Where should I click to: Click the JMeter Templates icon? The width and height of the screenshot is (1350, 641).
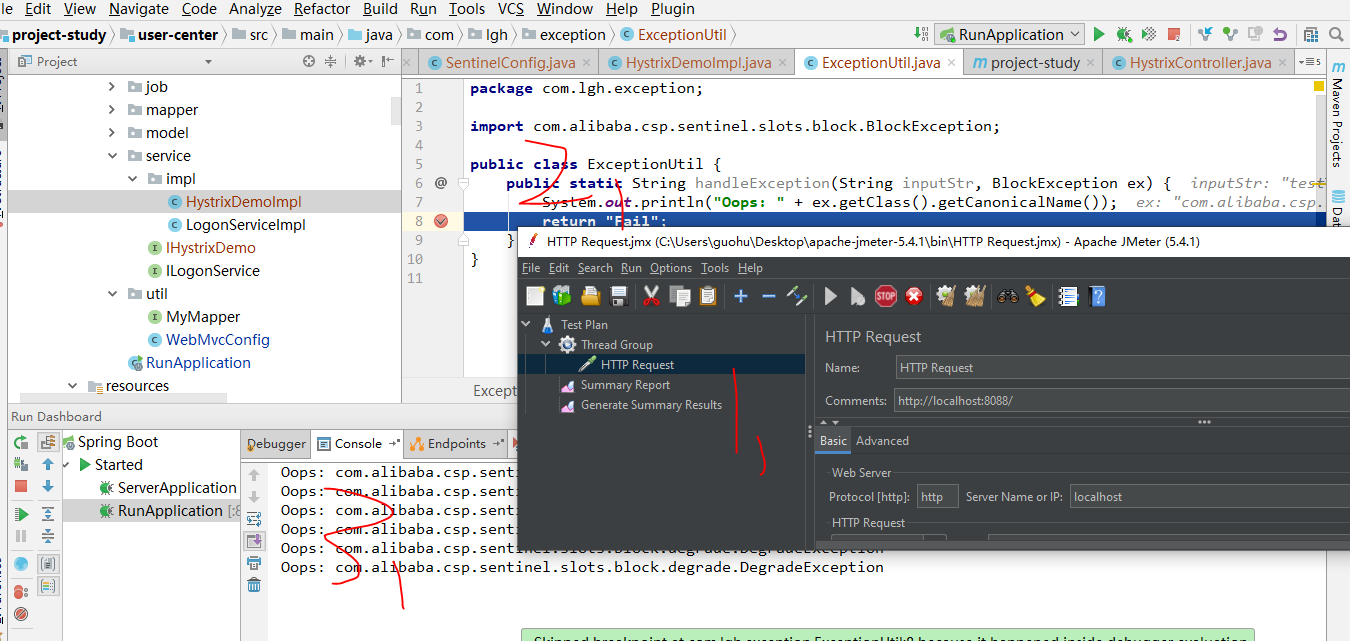point(561,296)
